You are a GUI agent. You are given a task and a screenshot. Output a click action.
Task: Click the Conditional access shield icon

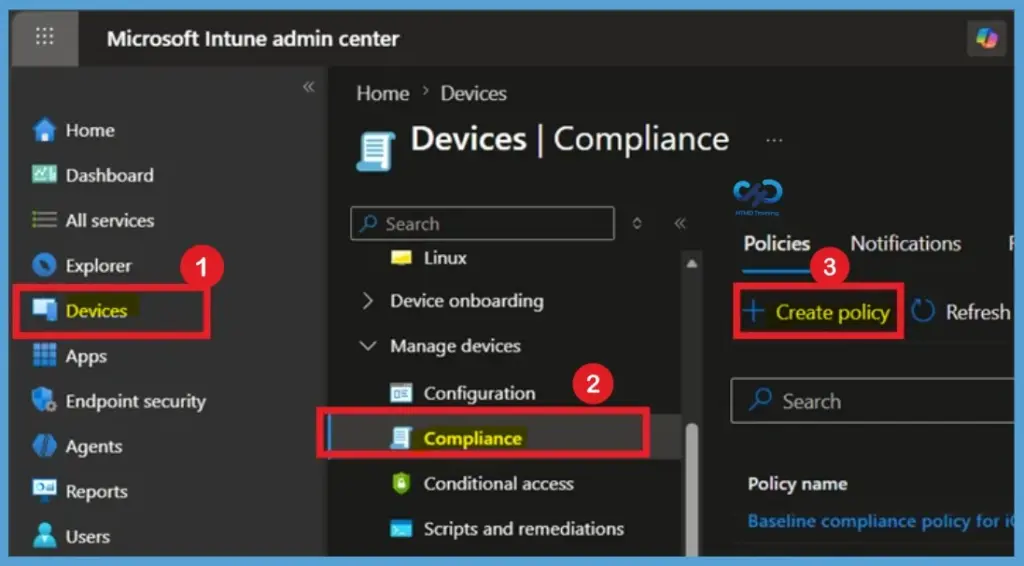point(401,483)
